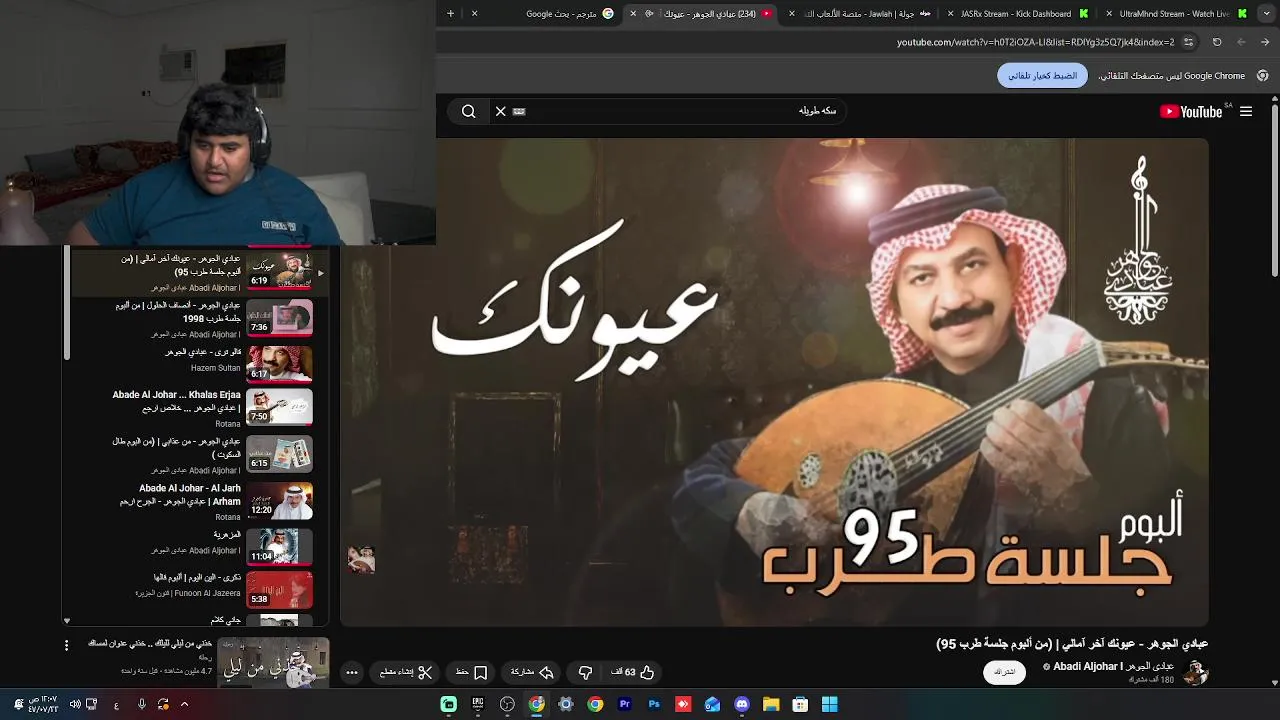
Task: Close the Jawlah tab
Action: point(793,13)
